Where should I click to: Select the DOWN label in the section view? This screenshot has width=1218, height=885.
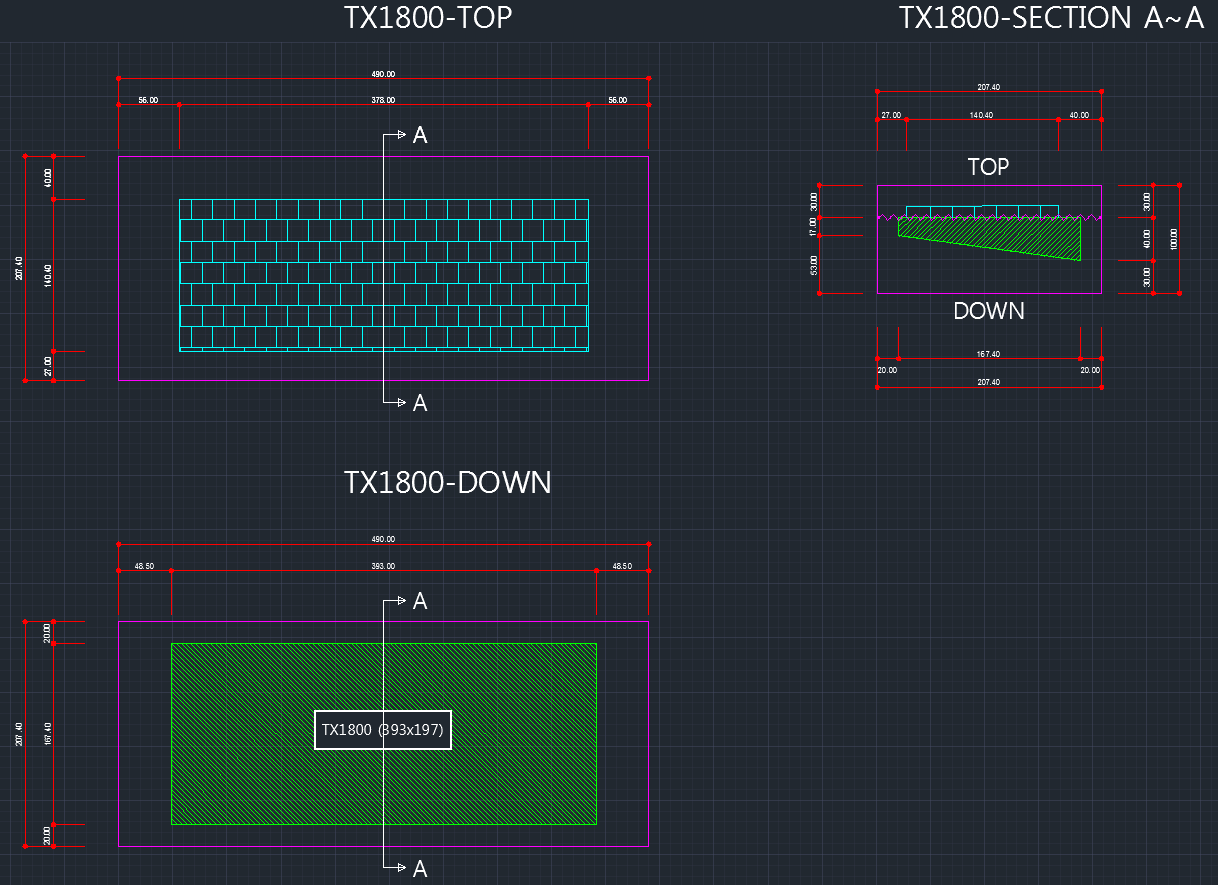988,311
